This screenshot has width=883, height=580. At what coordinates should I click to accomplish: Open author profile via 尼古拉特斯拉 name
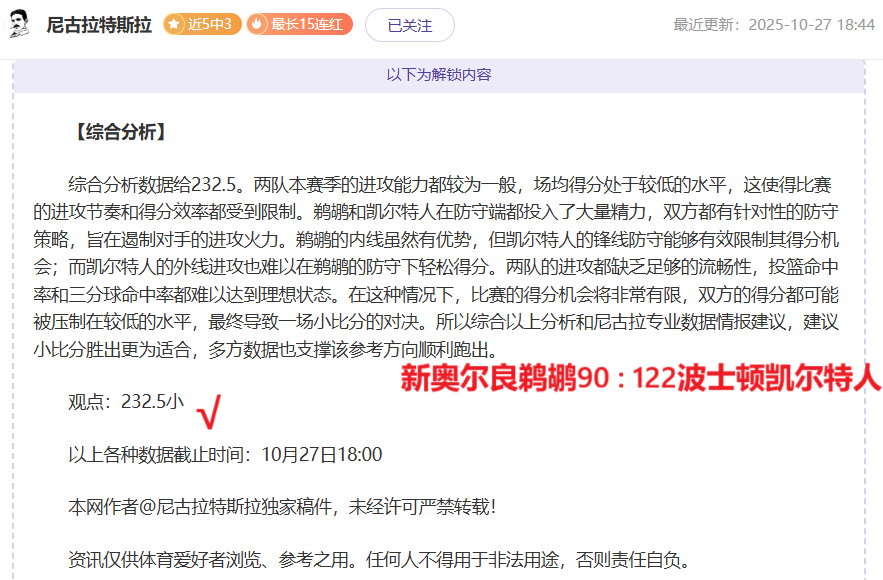click(x=99, y=25)
